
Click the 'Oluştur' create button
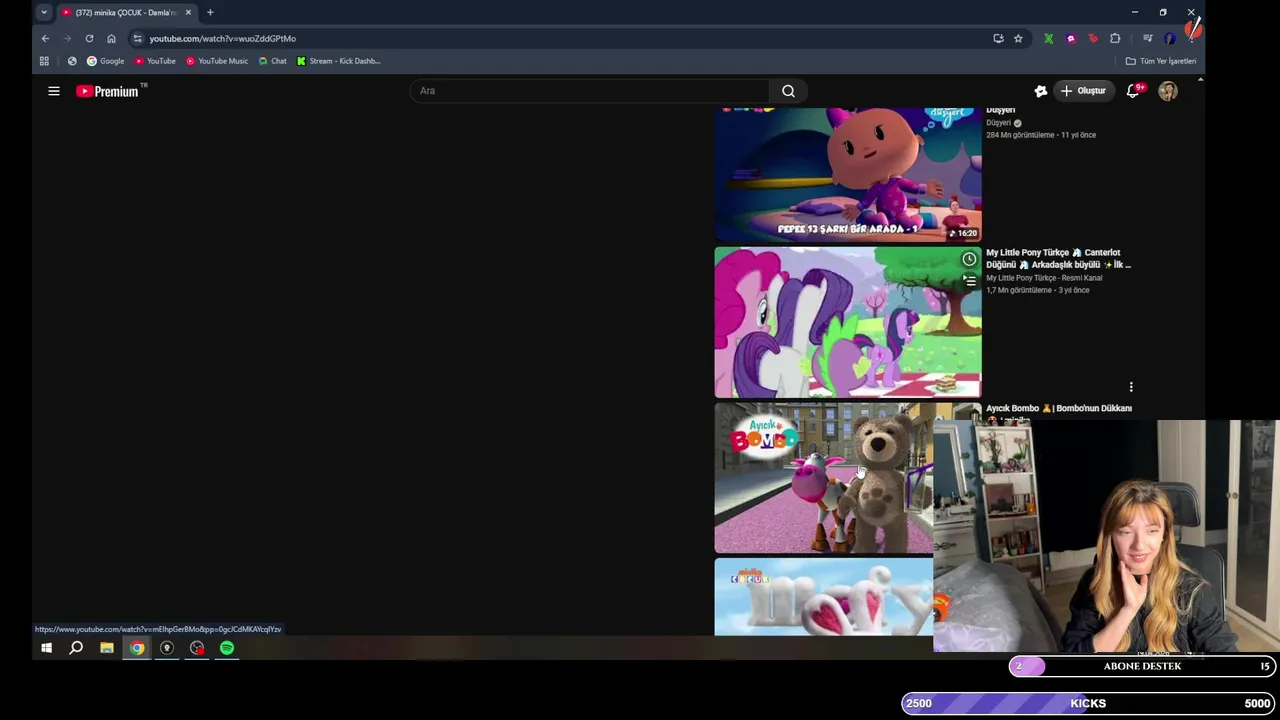click(x=1083, y=91)
